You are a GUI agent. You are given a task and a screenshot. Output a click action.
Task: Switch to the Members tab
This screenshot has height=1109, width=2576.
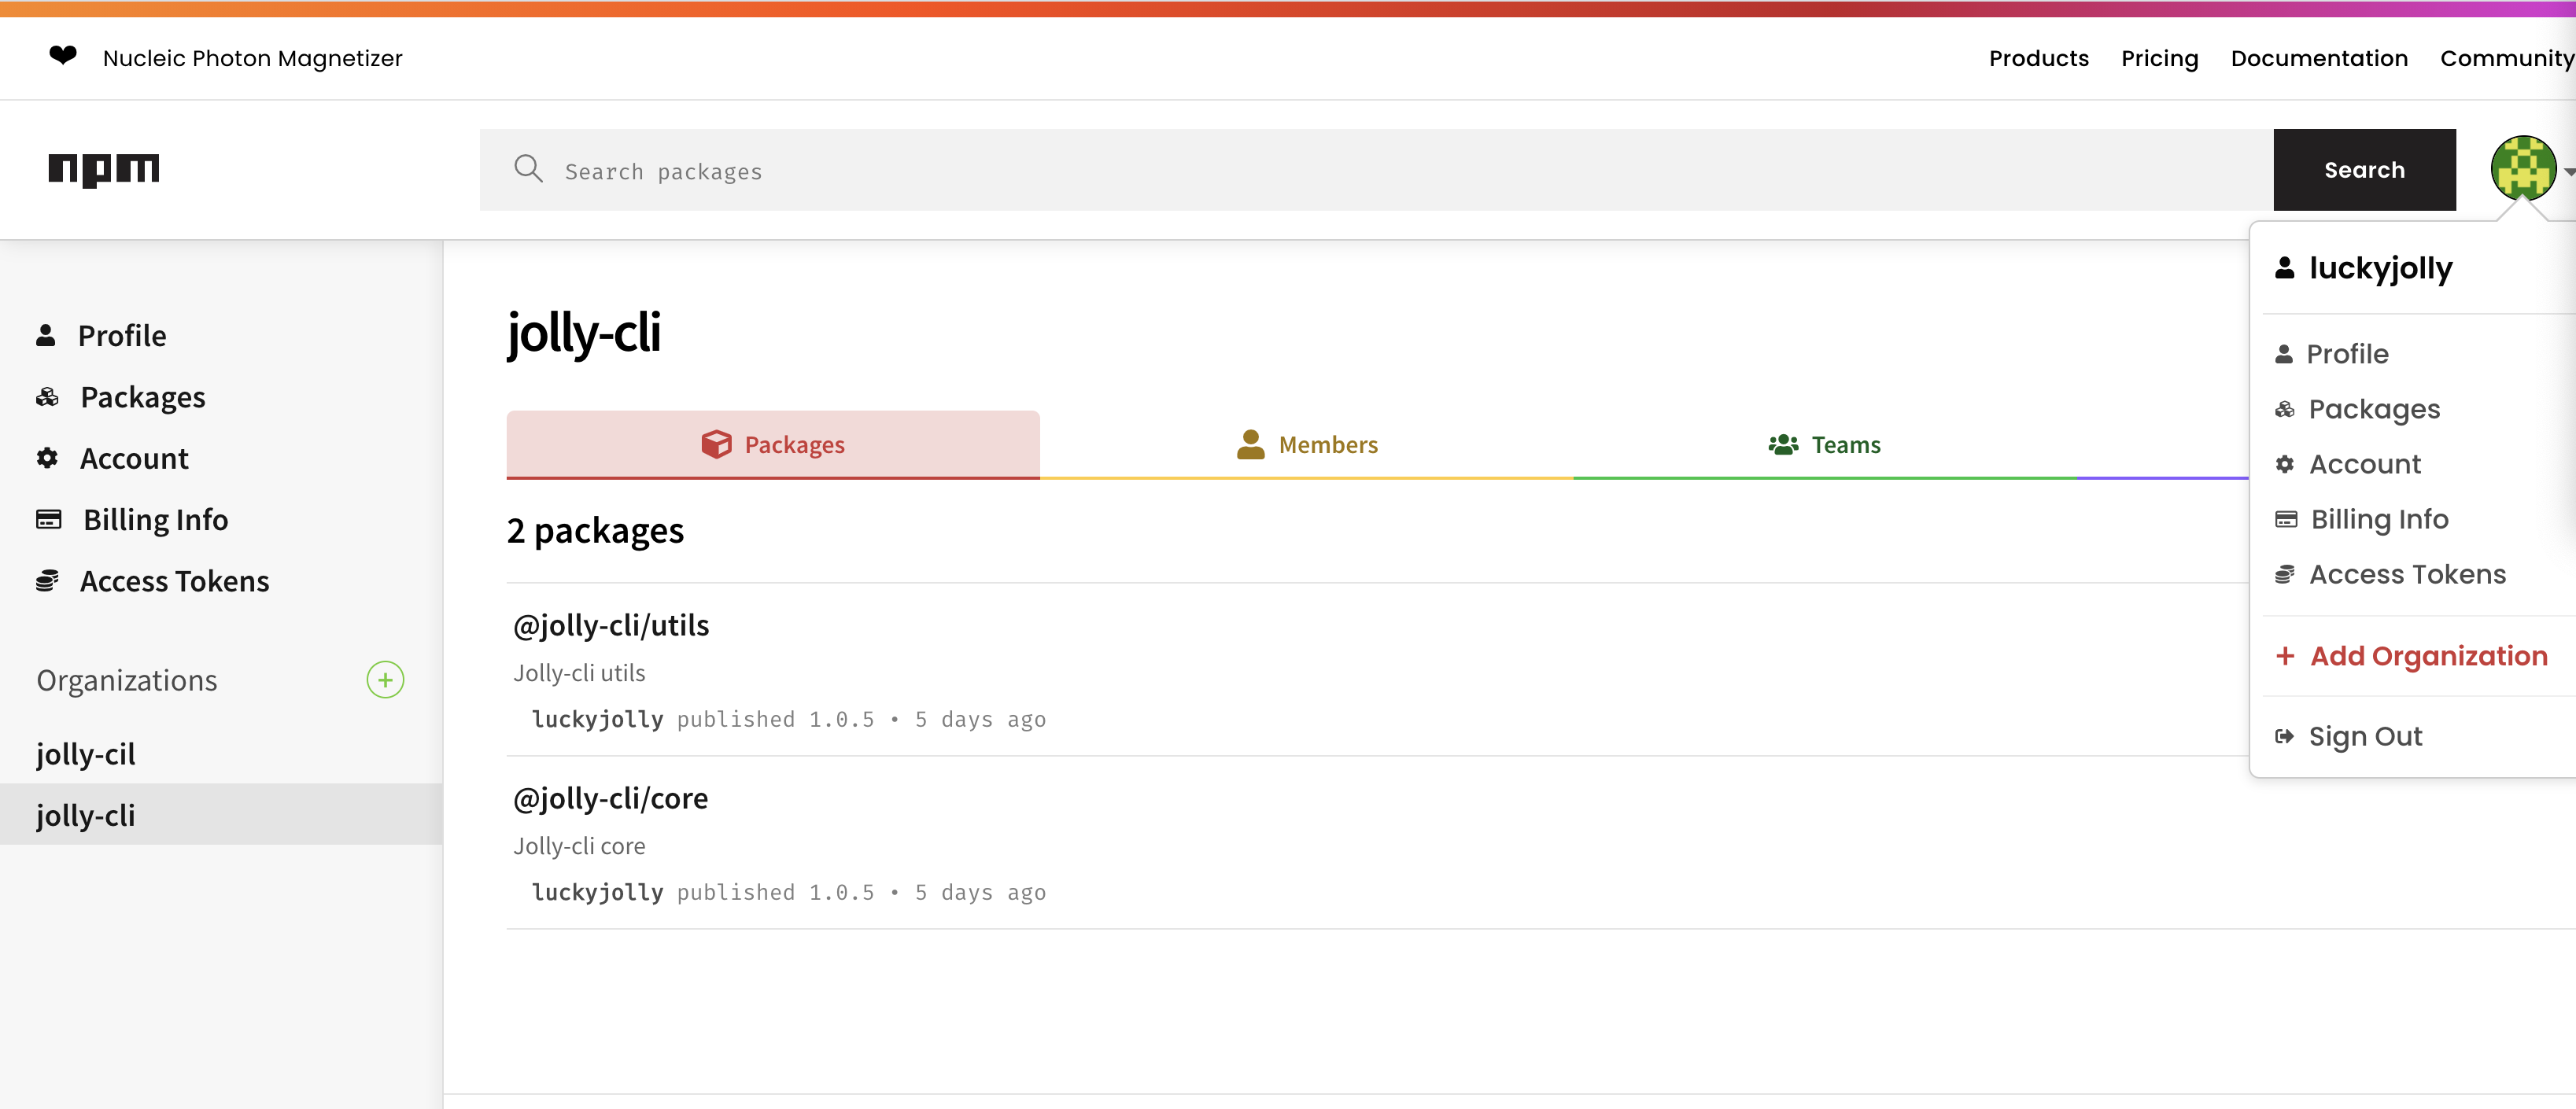tap(1306, 444)
